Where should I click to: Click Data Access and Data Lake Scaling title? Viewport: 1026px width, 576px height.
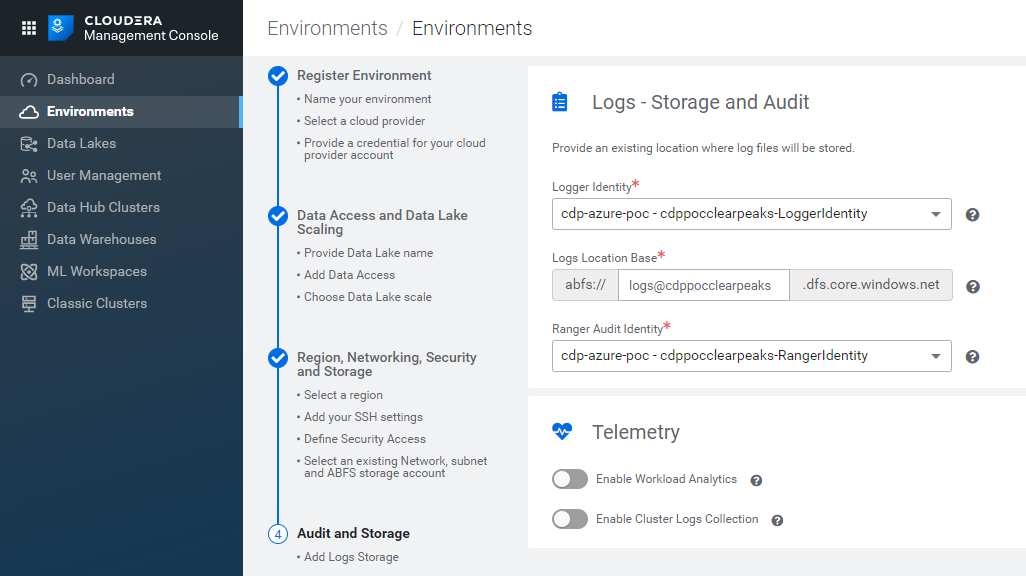[x=382, y=222]
